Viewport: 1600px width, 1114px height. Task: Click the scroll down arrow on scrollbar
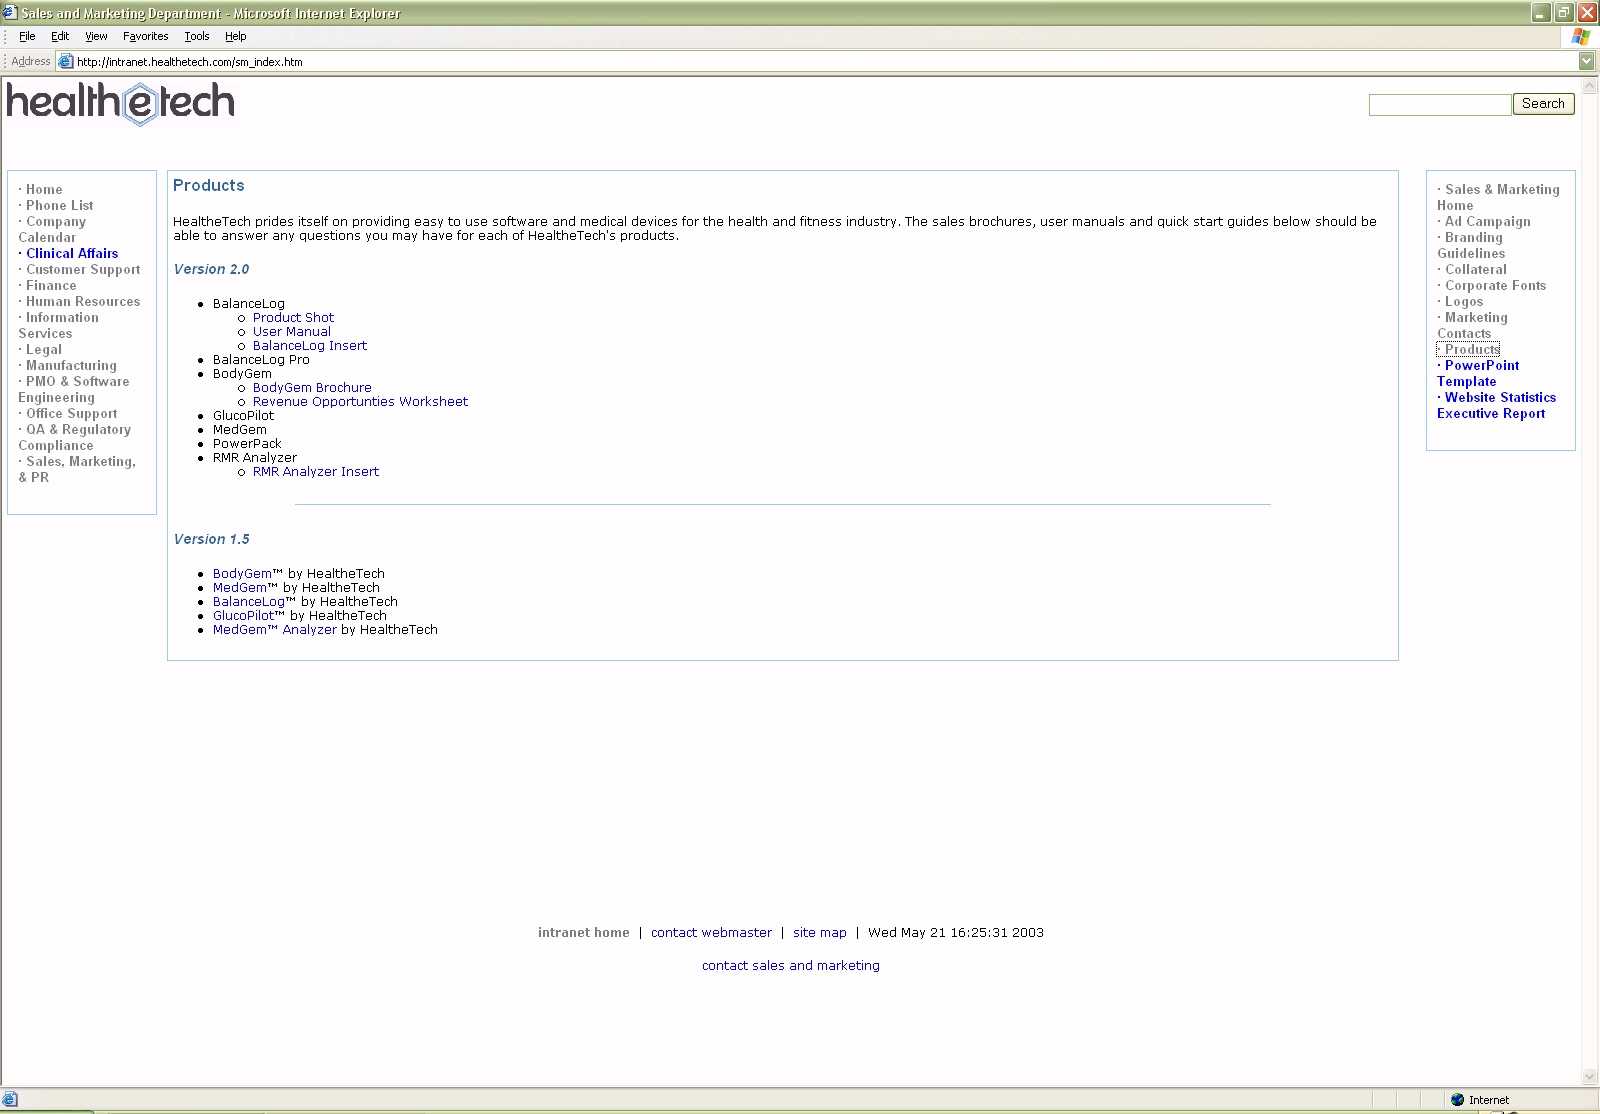point(1590,1077)
